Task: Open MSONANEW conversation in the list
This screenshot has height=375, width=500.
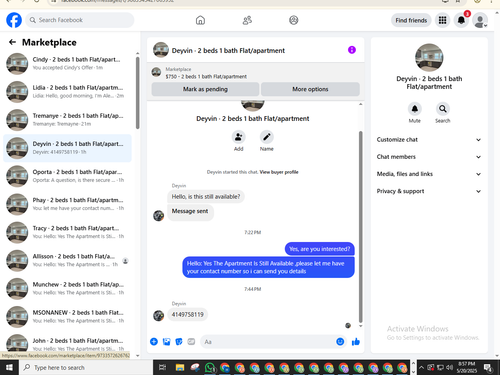Action: (x=67, y=317)
